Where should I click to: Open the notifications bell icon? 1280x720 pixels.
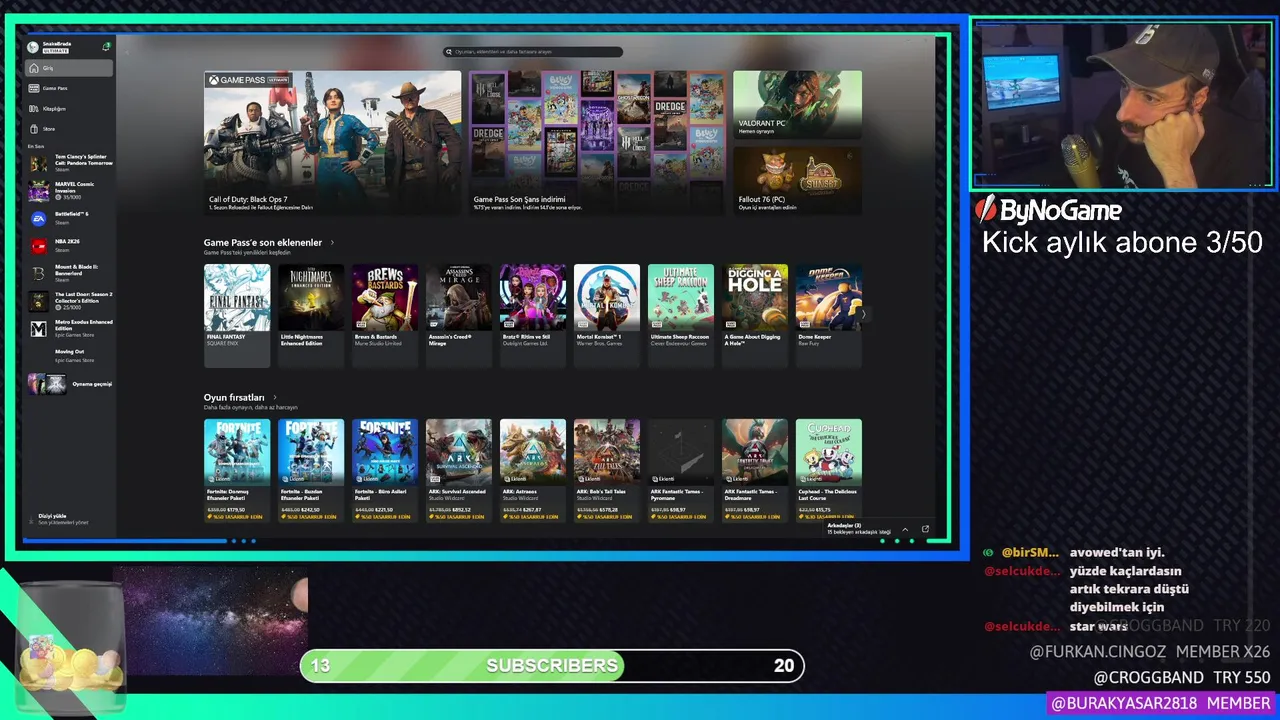[106, 46]
